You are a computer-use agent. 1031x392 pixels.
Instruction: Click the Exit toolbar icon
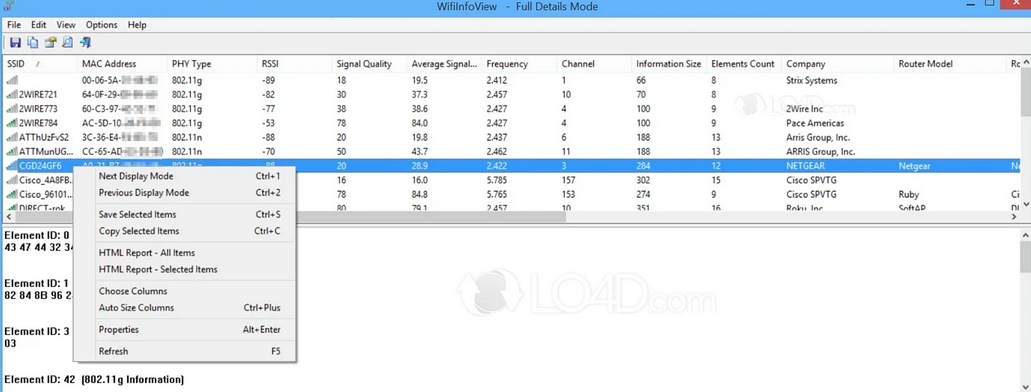tap(85, 43)
